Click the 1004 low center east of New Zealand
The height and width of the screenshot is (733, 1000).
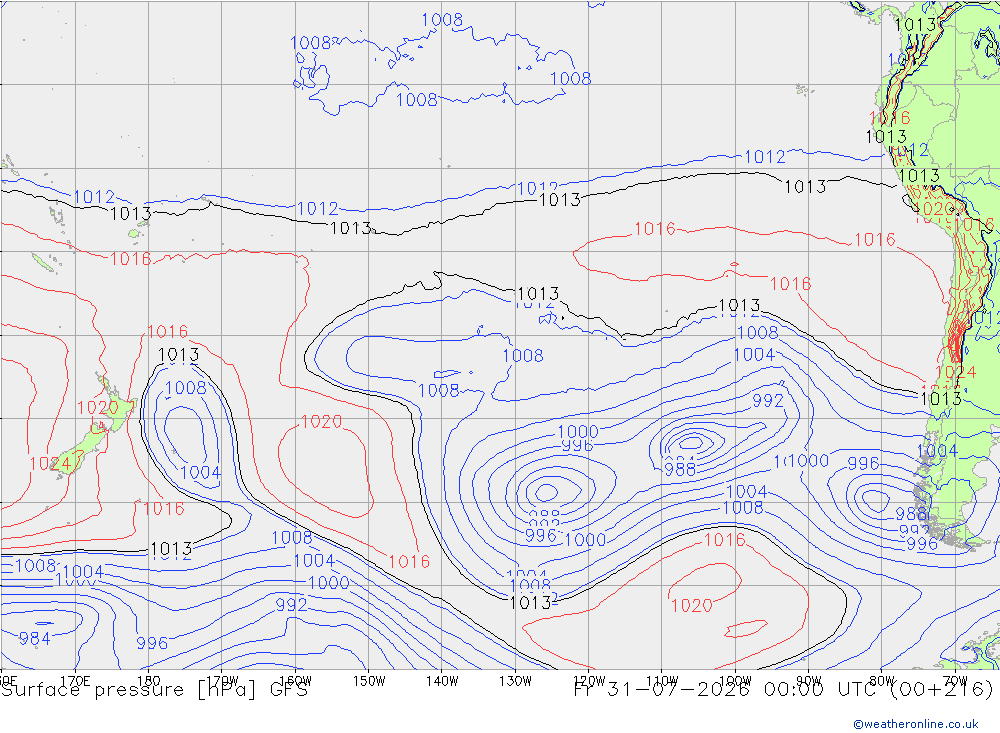[x=200, y=473]
